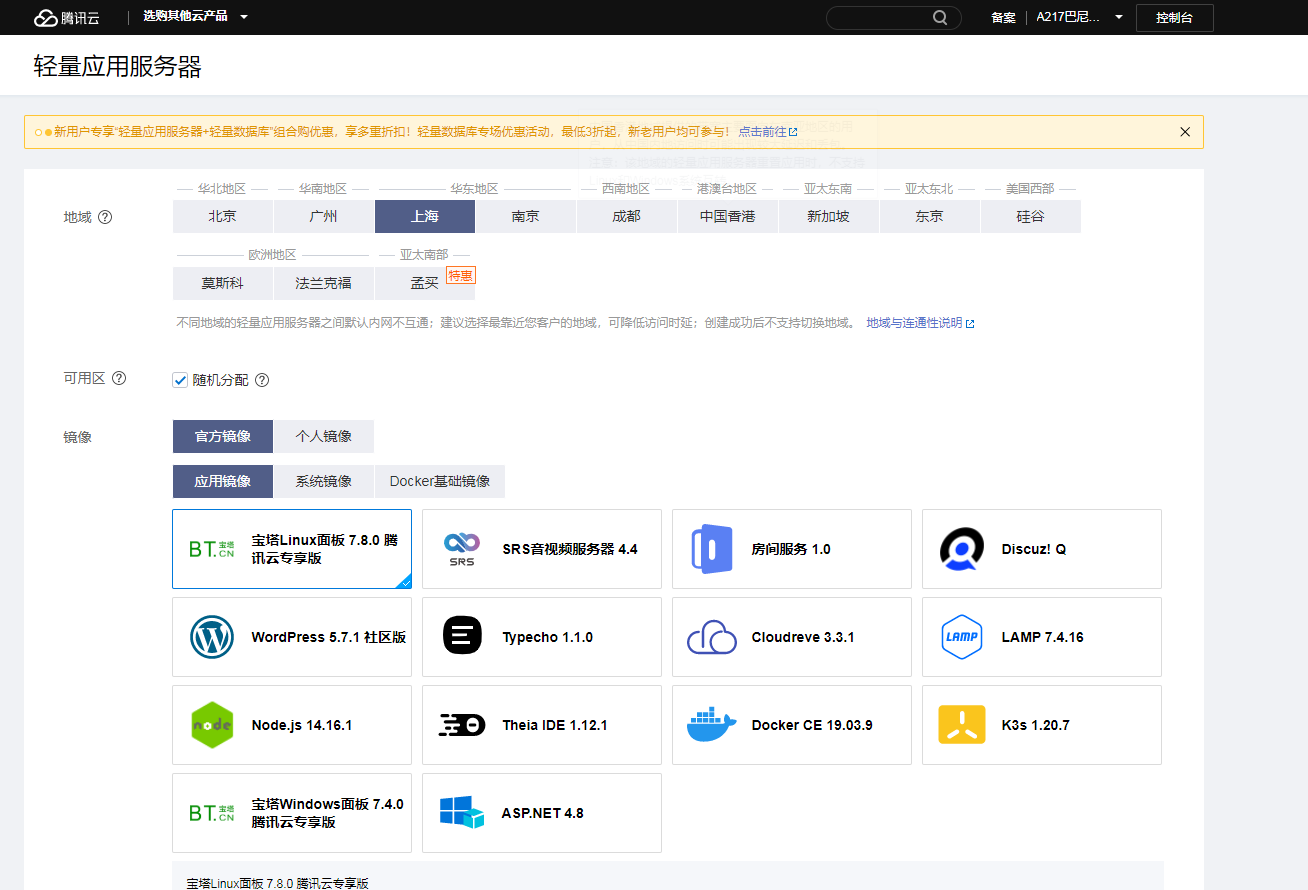
Task: Click the Theia IDE logo icon
Action: coord(462,725)
